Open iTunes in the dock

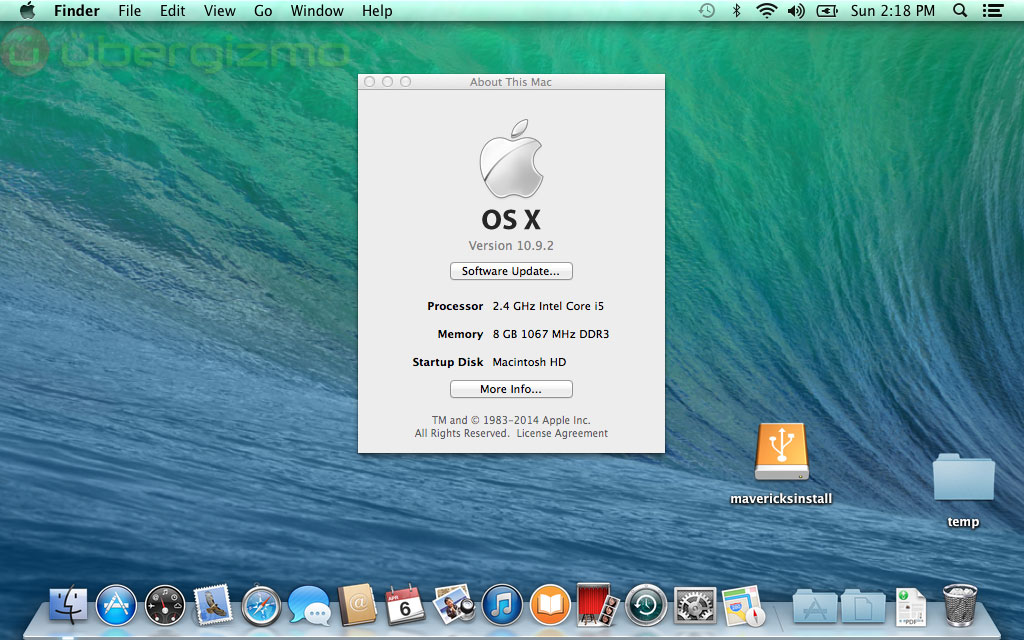(502, 605)
